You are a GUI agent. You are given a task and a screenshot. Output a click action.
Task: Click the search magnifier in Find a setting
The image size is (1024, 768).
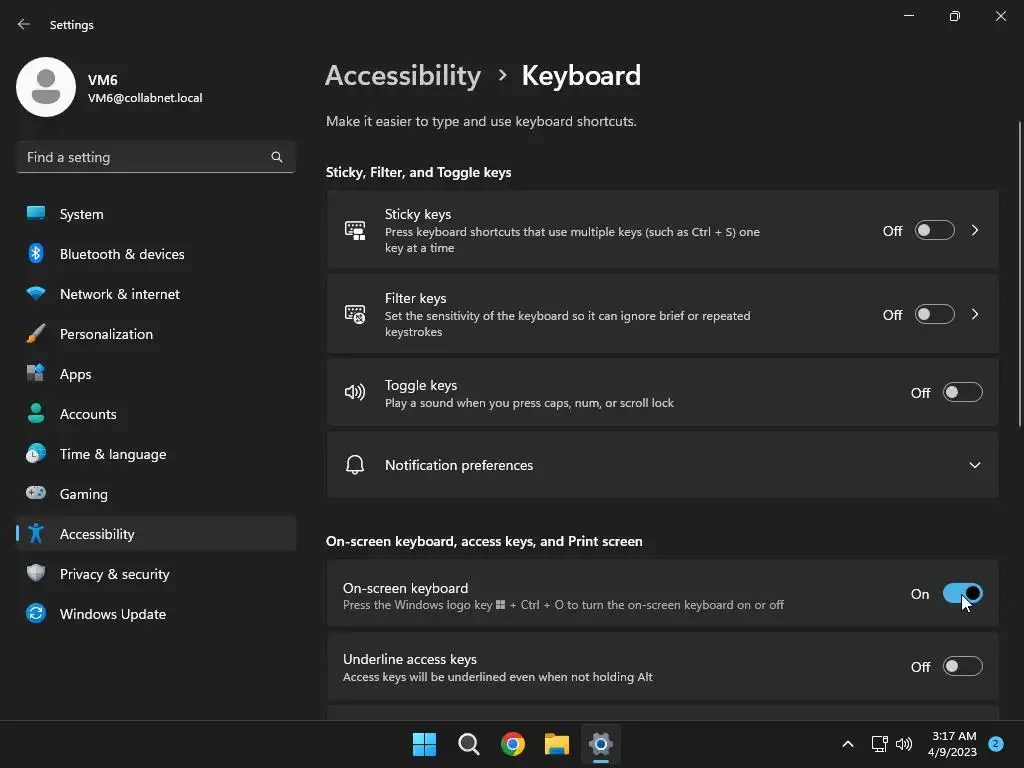[277, 157]
